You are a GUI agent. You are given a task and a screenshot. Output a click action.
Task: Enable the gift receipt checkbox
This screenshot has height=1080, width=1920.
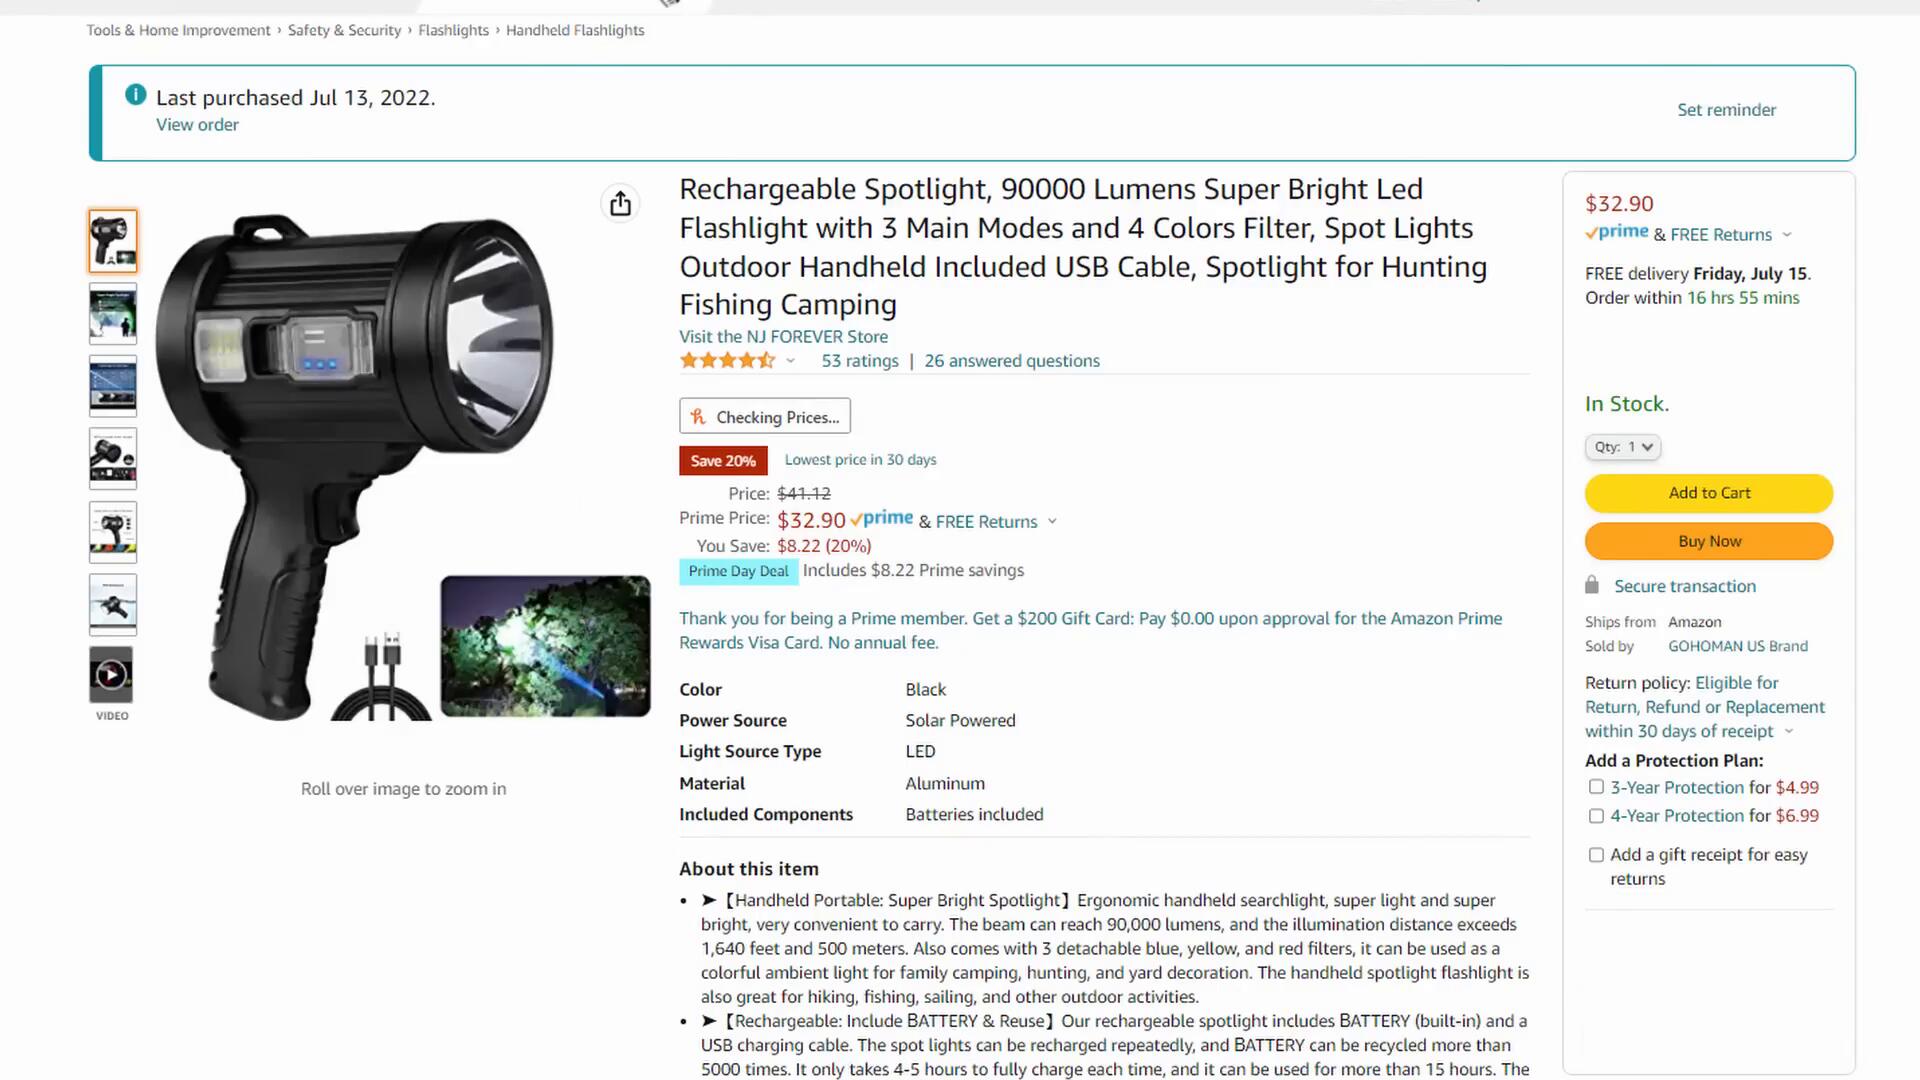1596,855
